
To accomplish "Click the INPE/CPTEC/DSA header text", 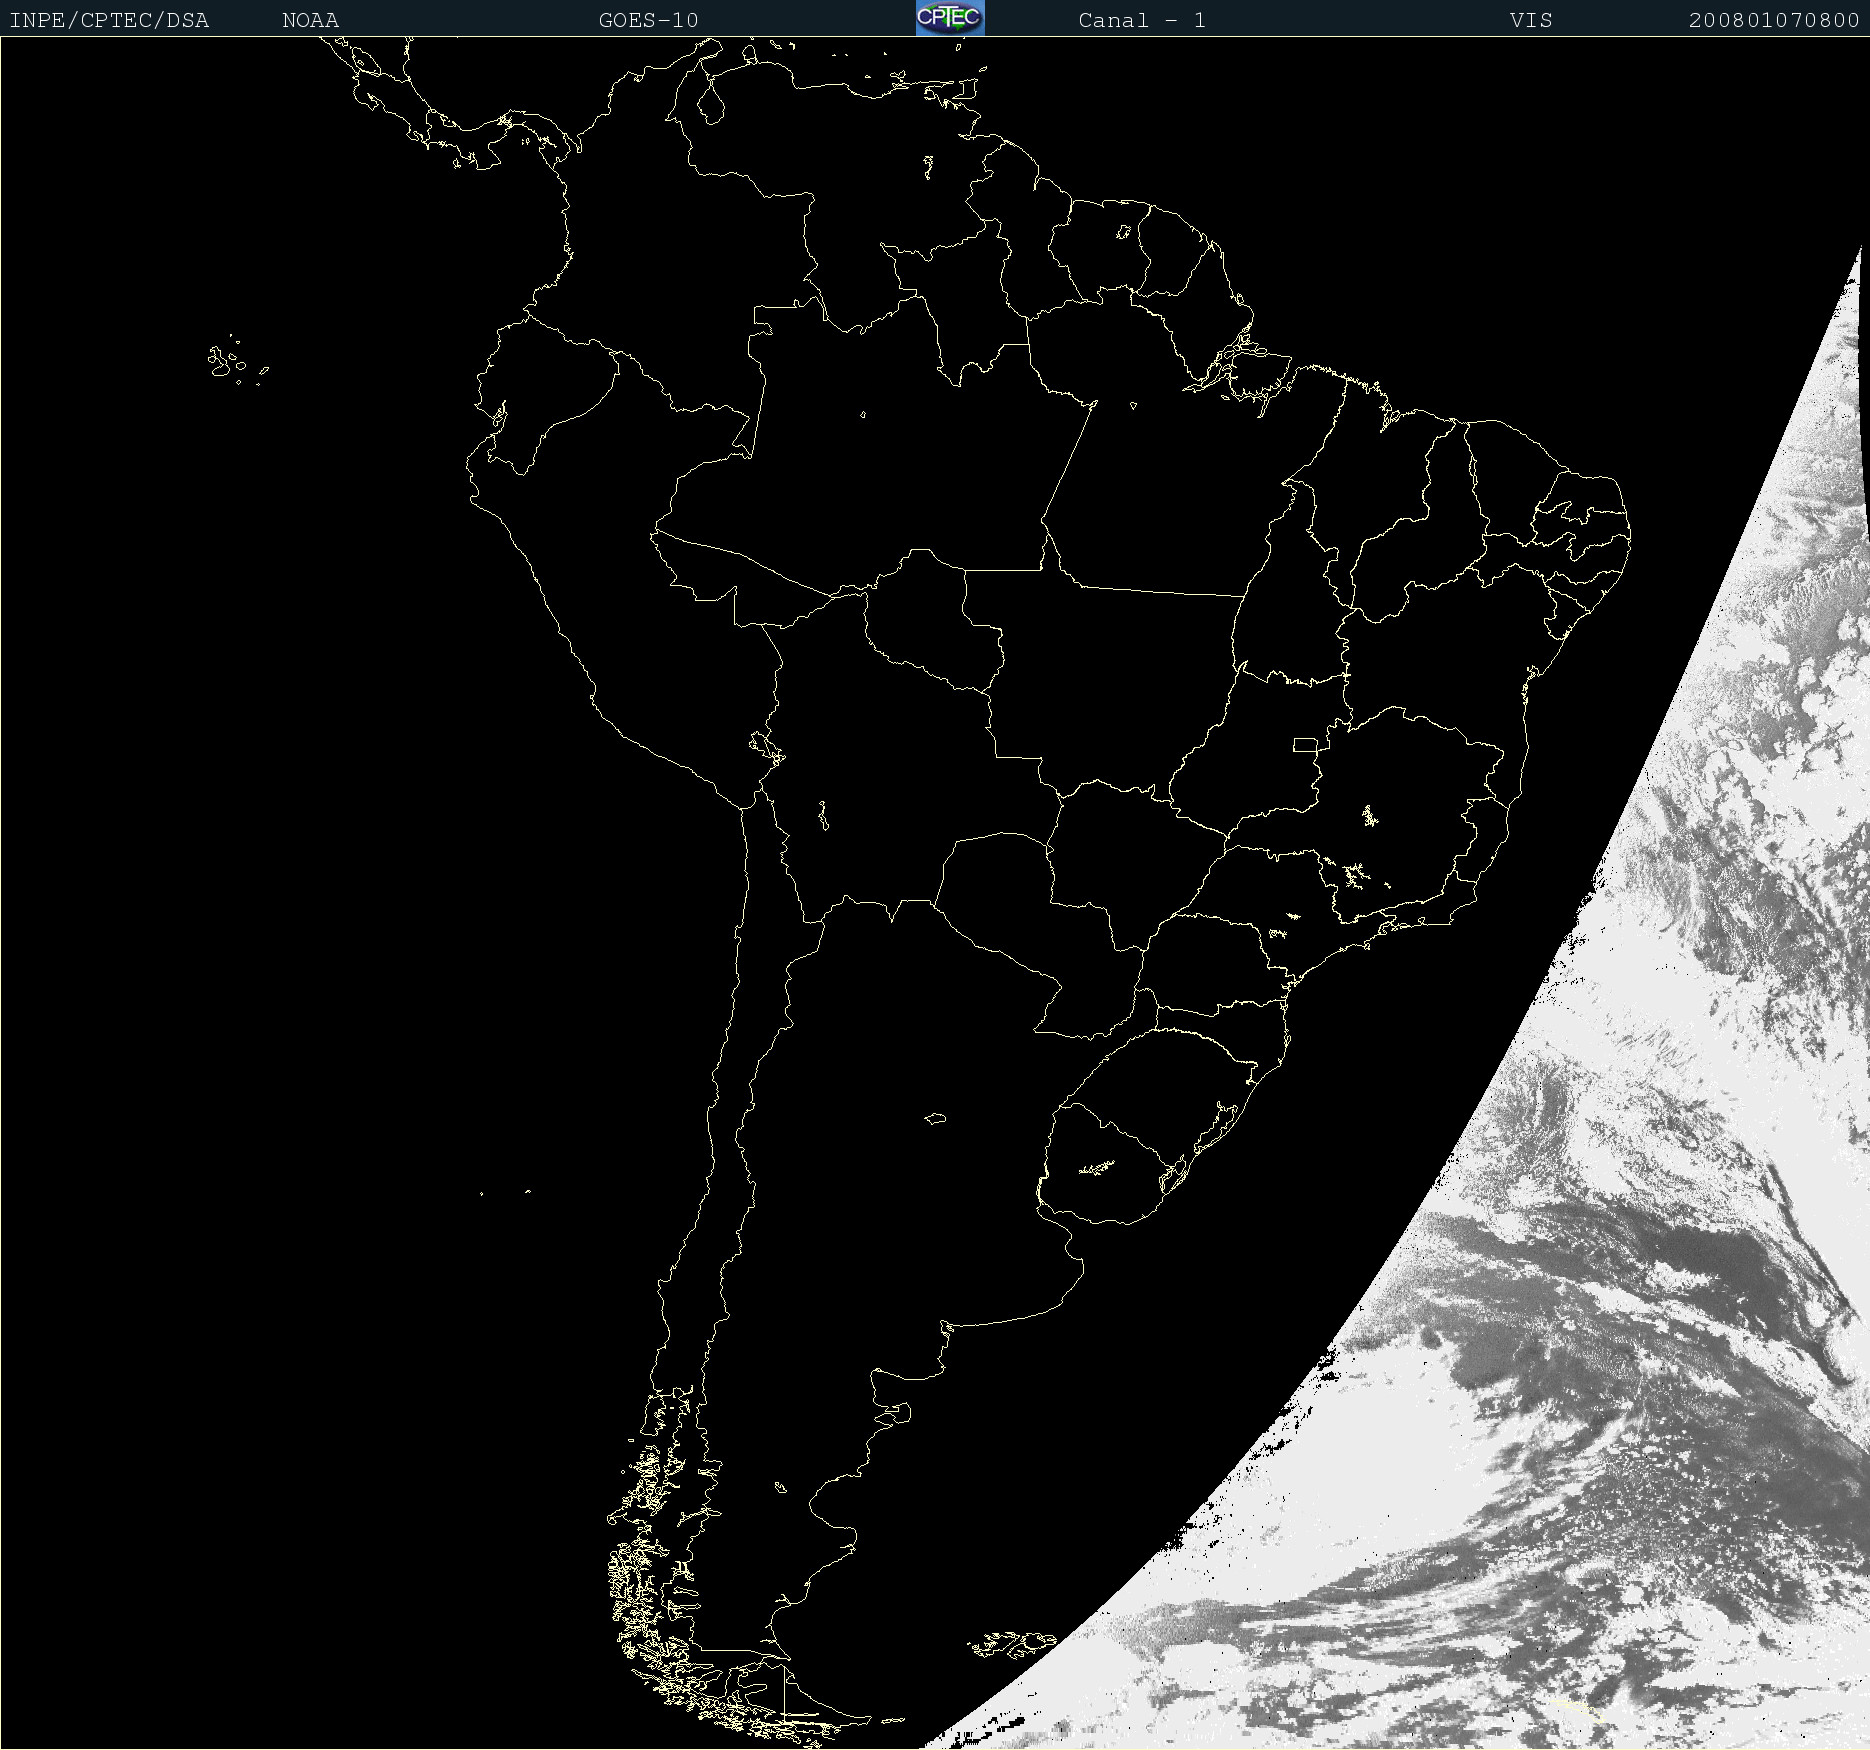I will [x=109, y=20].
